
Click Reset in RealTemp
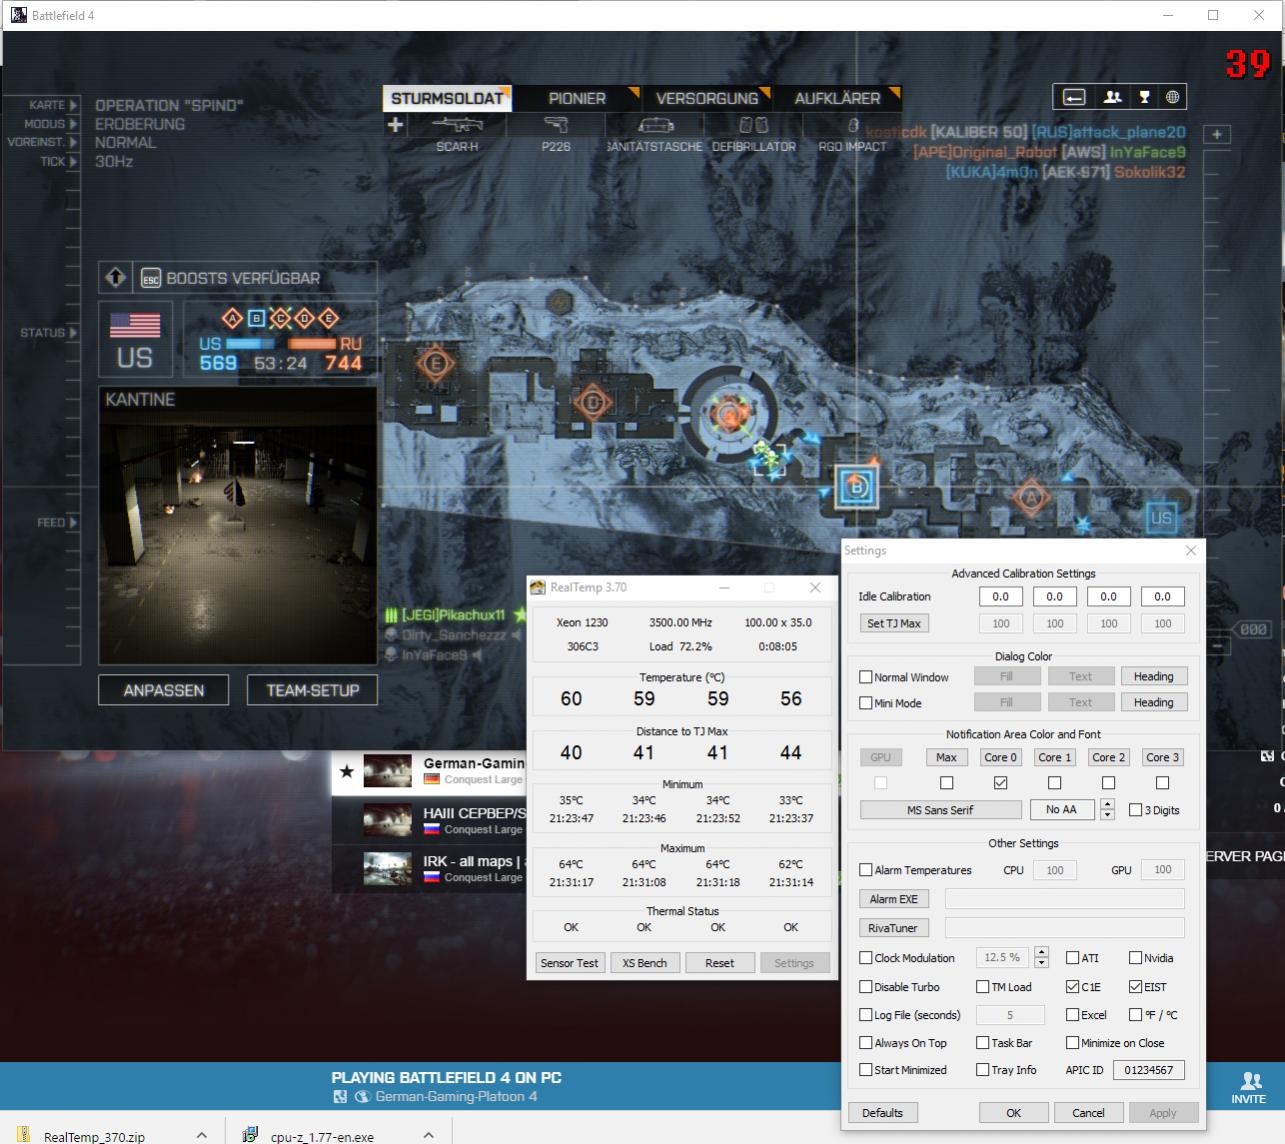[719, 963]
